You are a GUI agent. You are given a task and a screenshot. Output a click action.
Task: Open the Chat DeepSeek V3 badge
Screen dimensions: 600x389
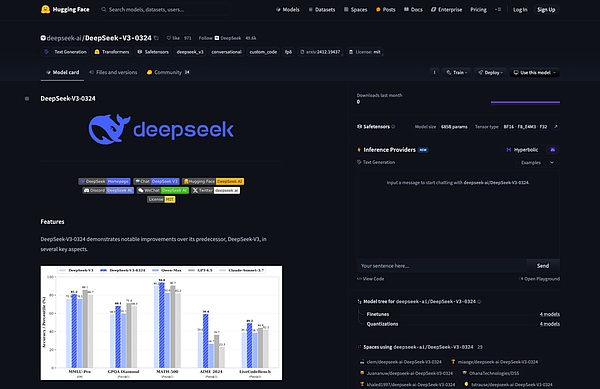[156, 181]
